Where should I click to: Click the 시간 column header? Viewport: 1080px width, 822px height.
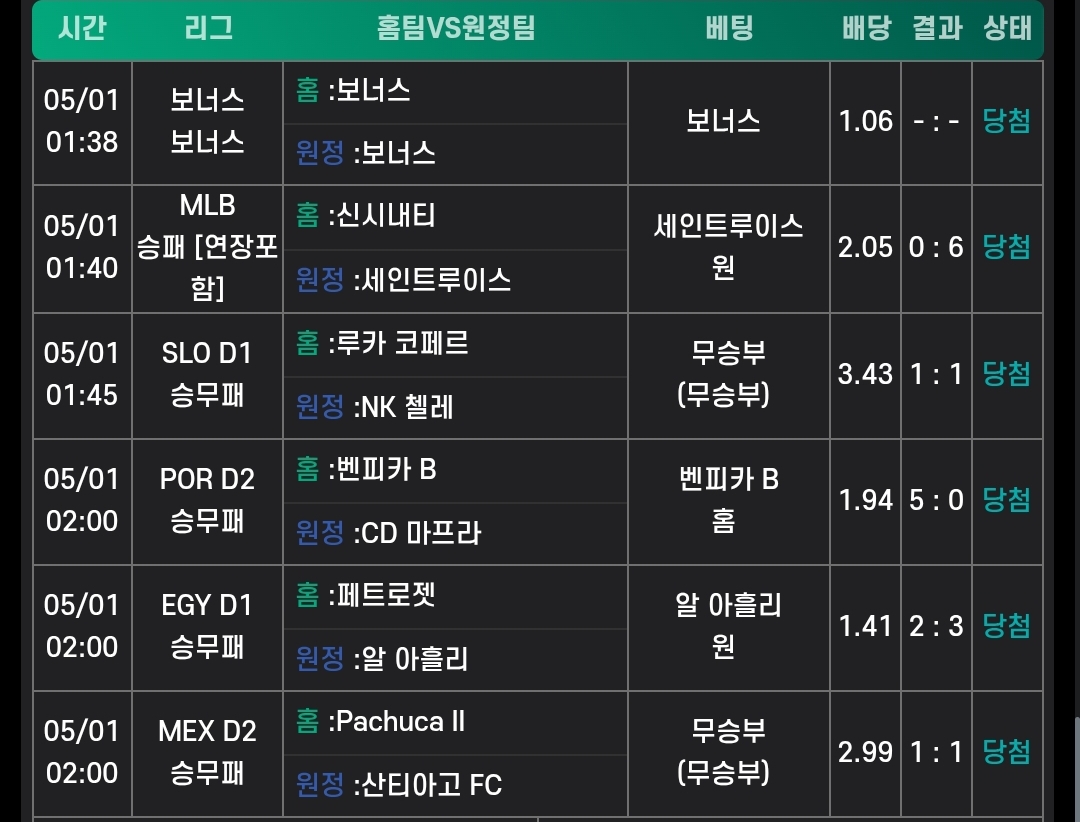(82, 28)
